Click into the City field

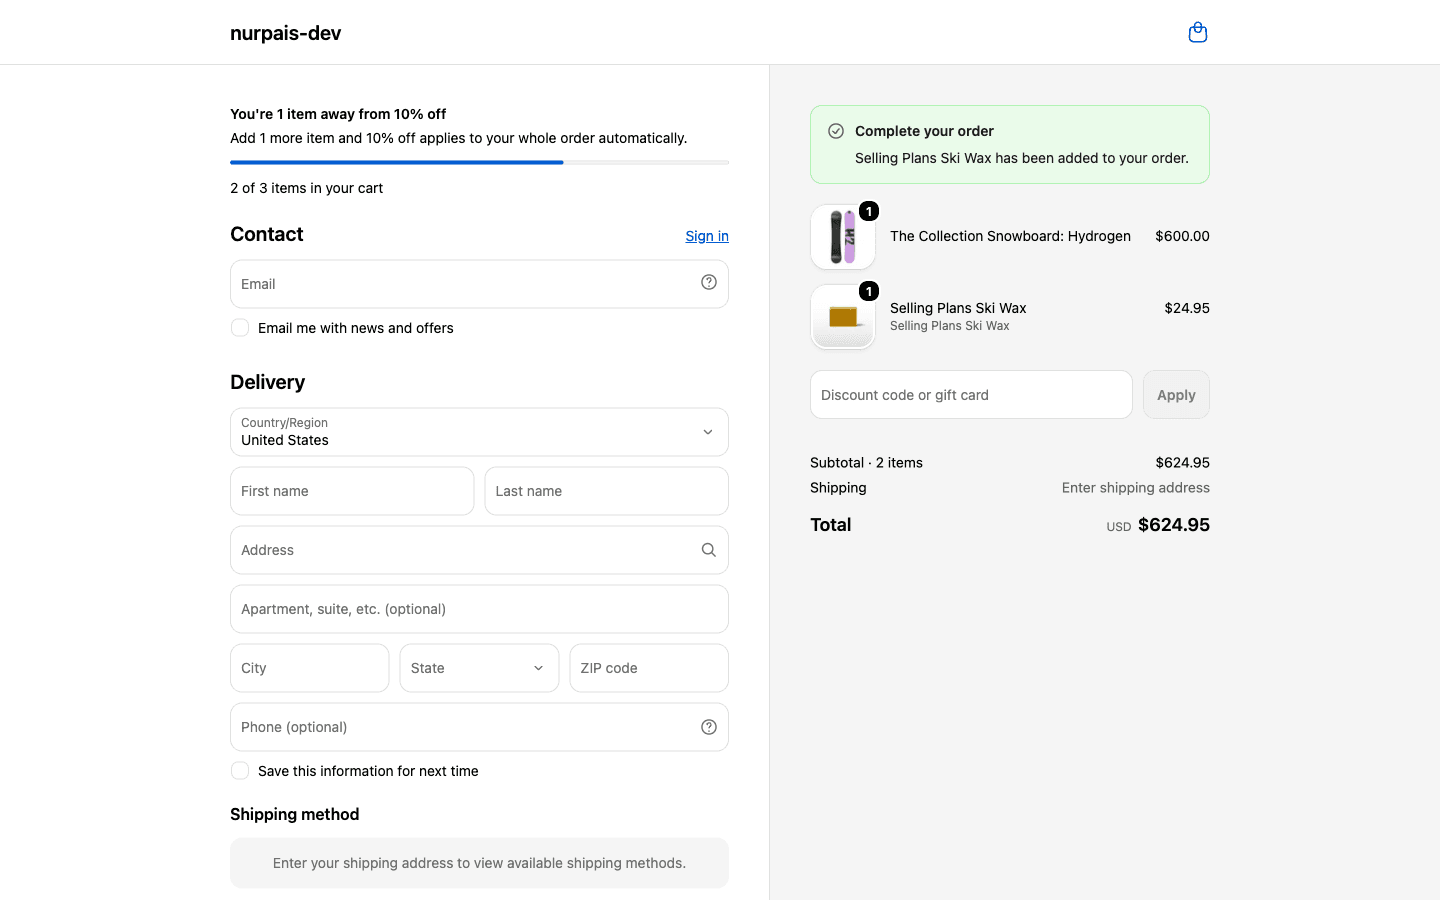309,668
